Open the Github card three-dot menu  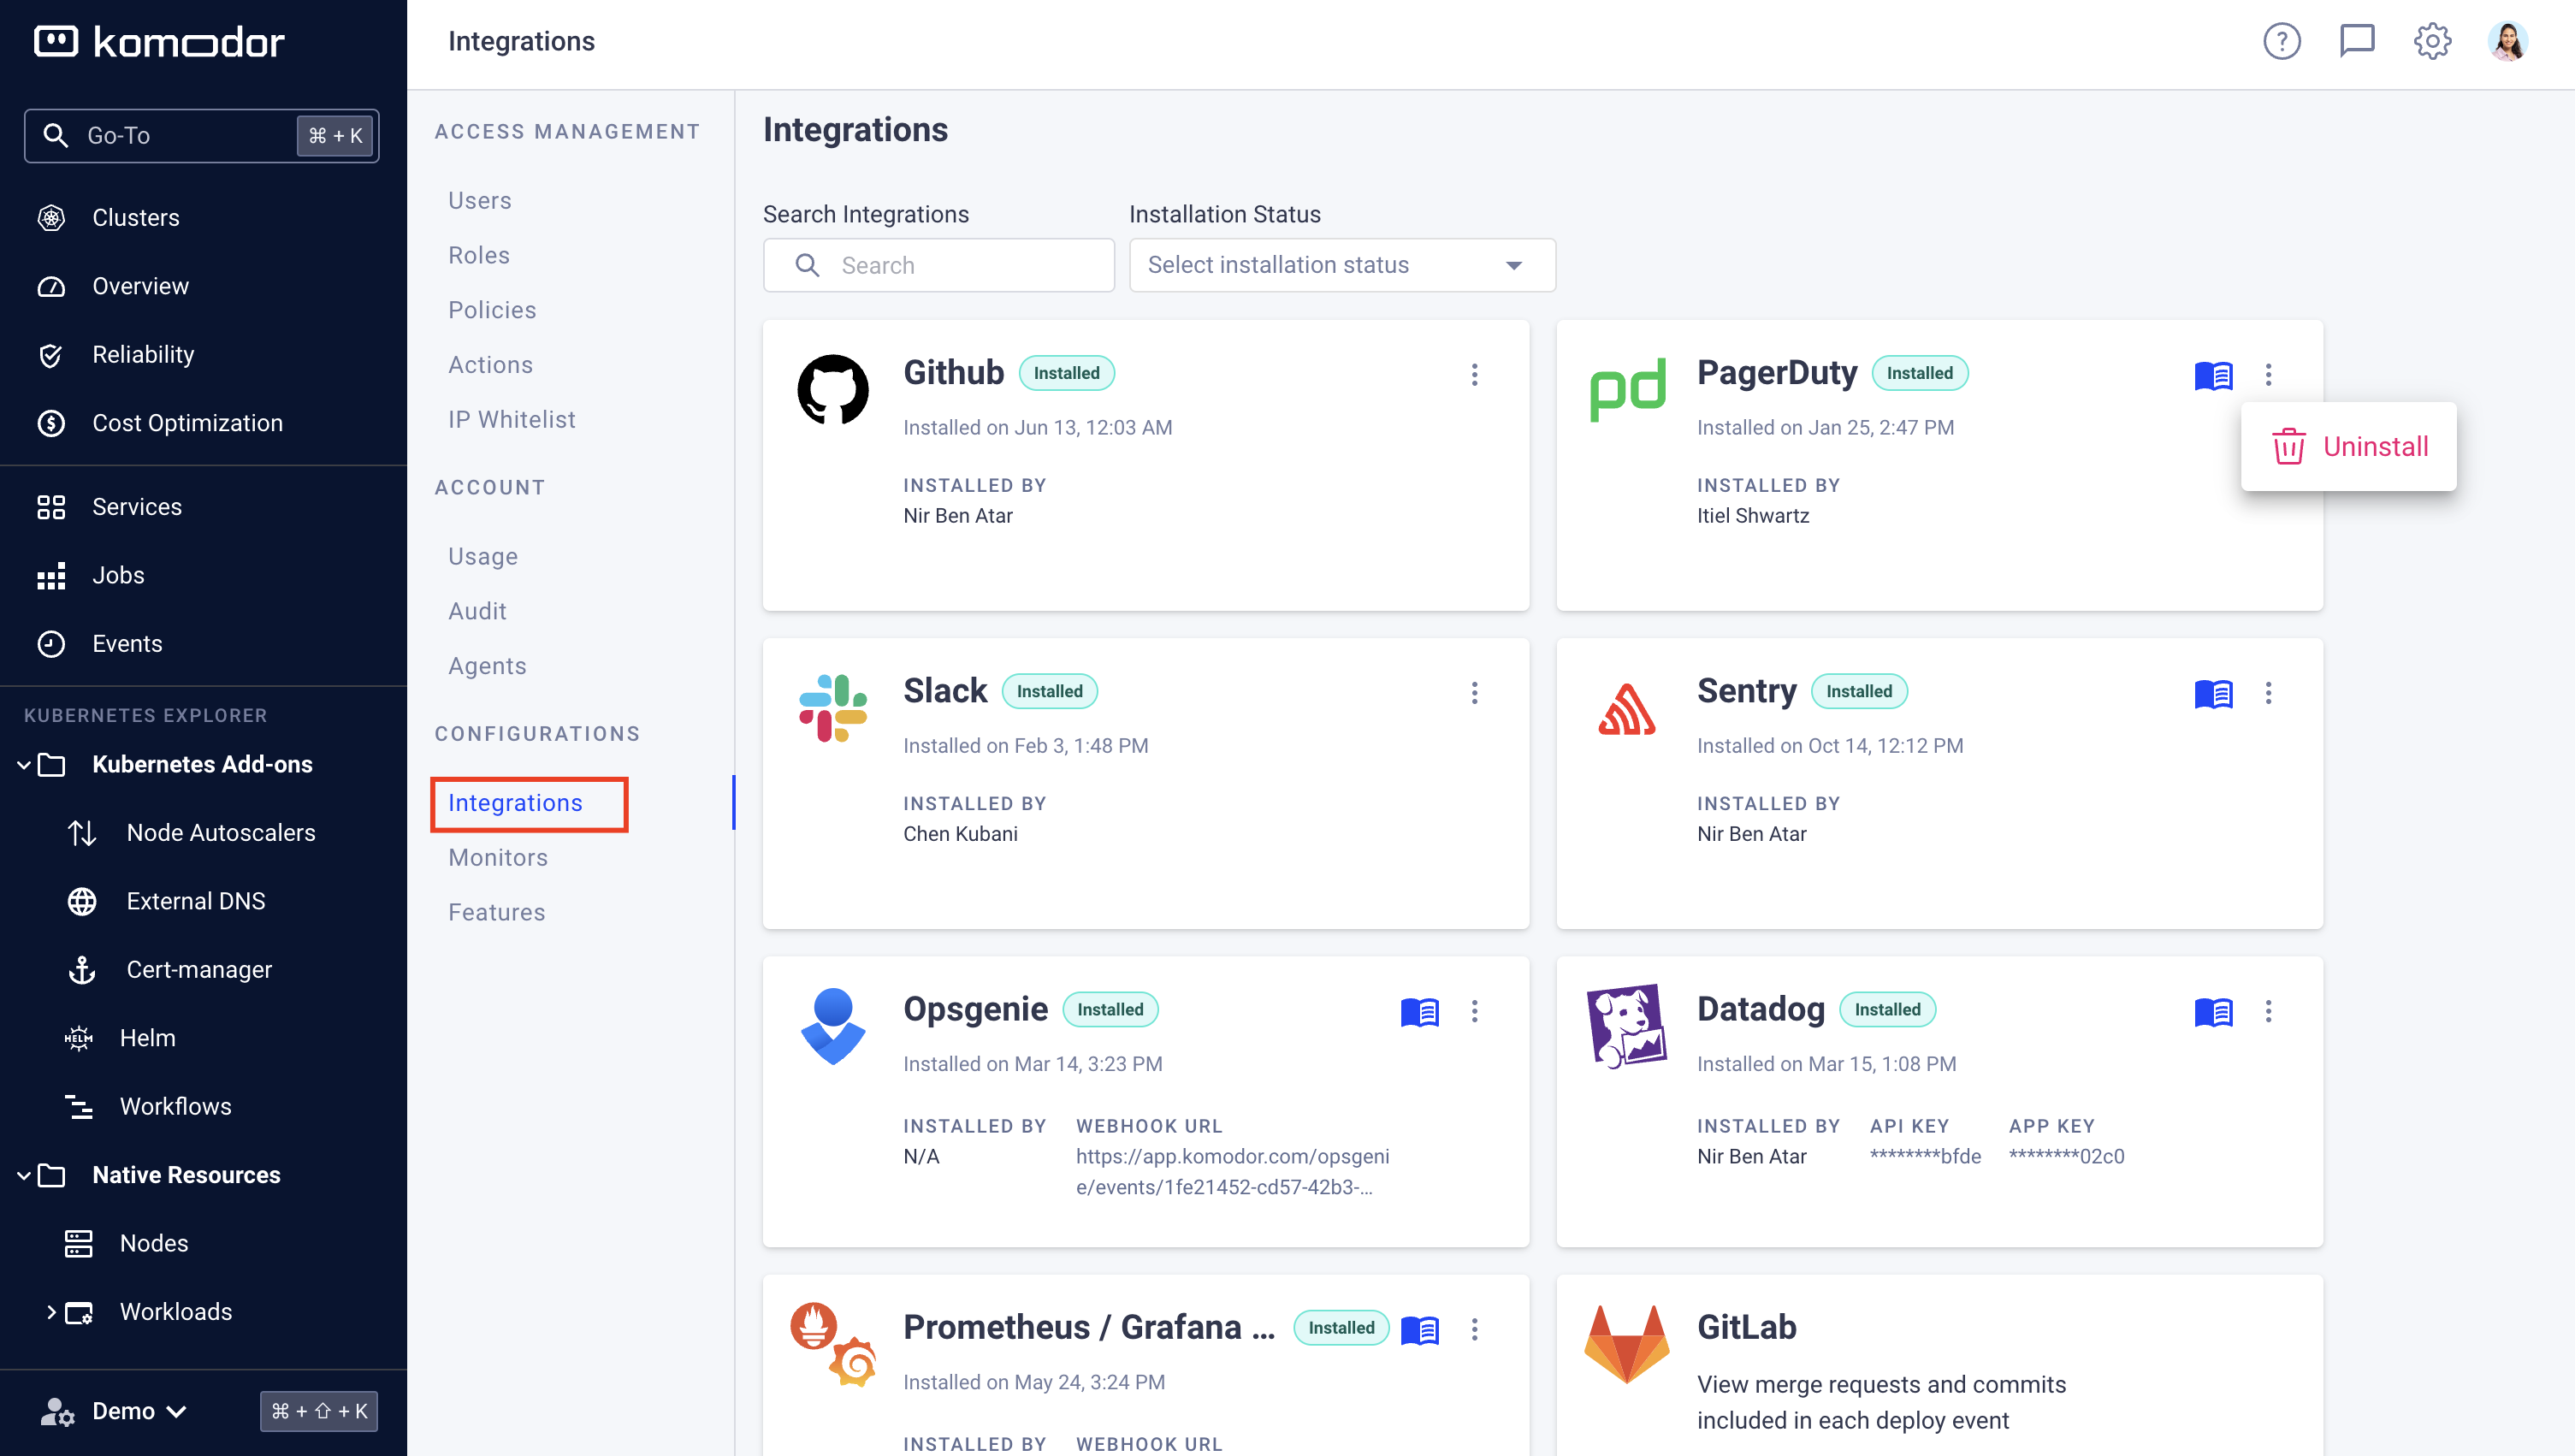click(1474, 375)
